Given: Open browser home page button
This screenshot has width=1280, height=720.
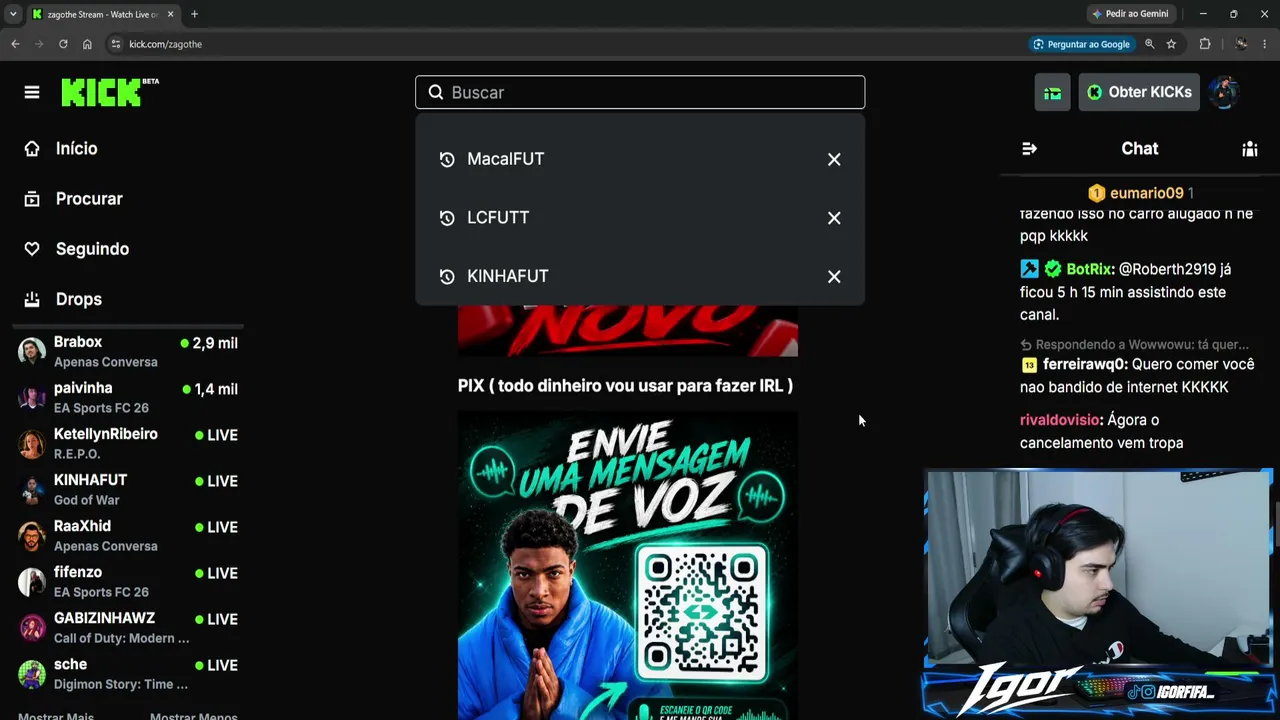Looking at the screenshot, I should [87, 44].
